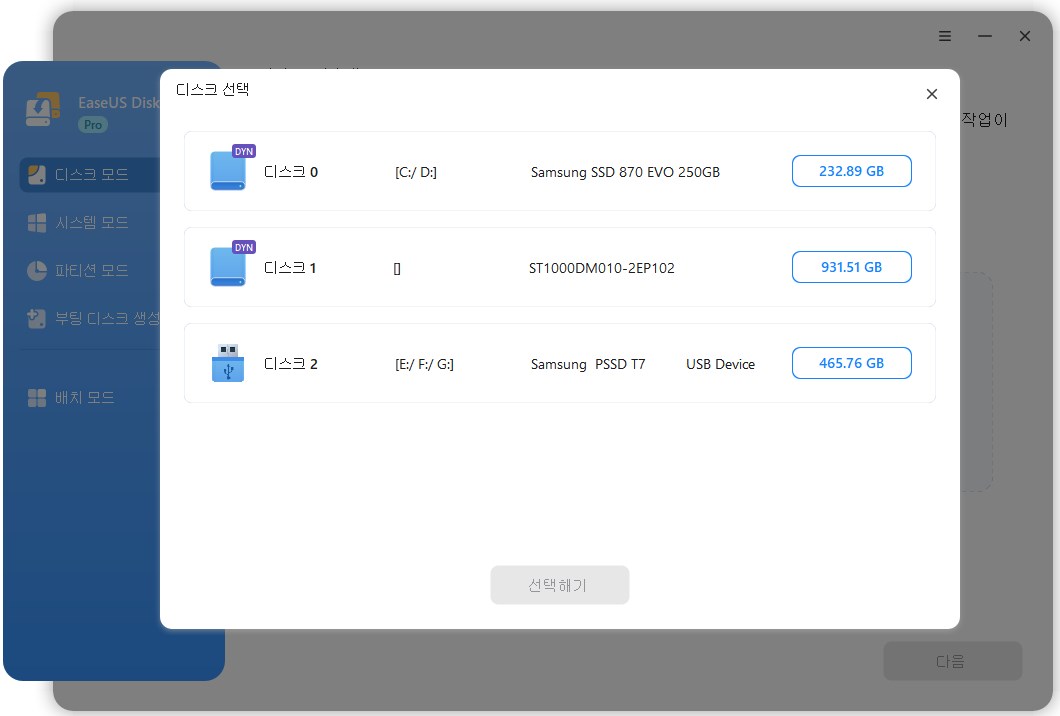This screenshot has width=1060, height=716.
Task: Switch to 시스템 모드 menu item
Action: (91, 223)
